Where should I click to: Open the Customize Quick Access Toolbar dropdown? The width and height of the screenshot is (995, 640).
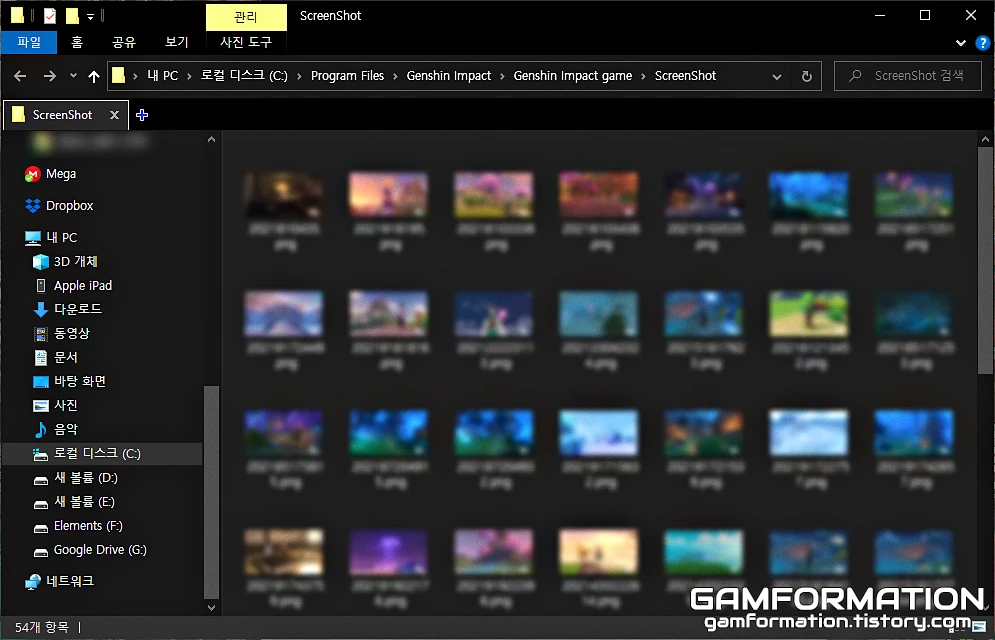coord(91,16)
